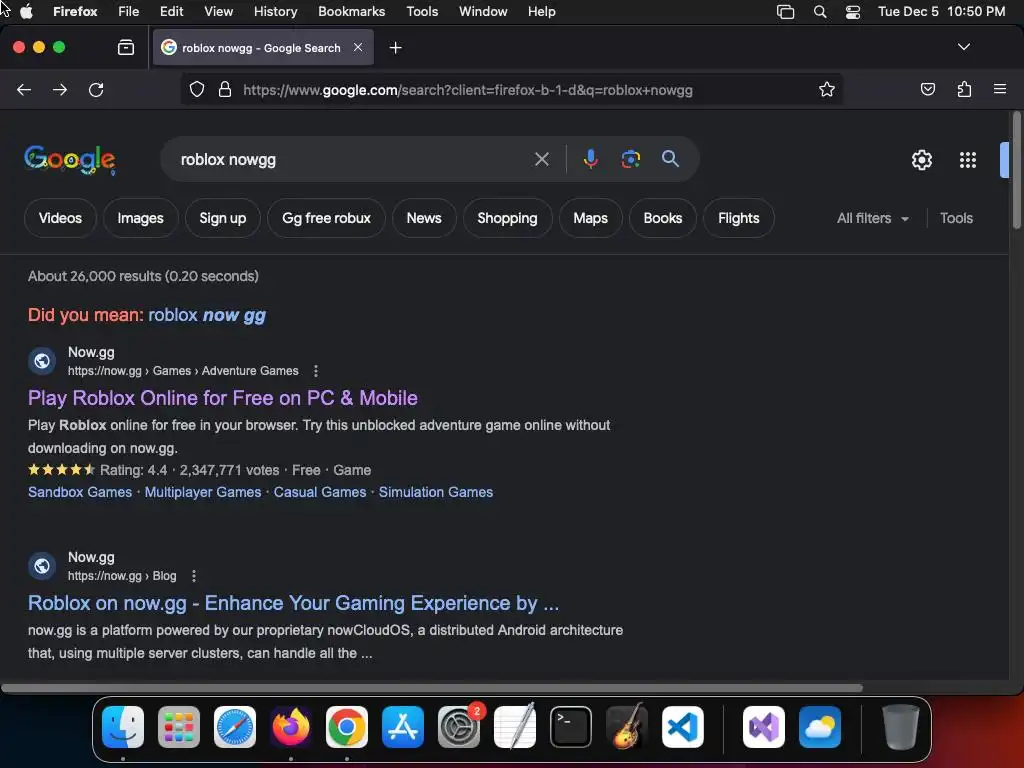Image resolution: width=1024 pixels, height=768 pixels.
Task: Expand the All filters dropdown
Action: click(x=872, y=218)
